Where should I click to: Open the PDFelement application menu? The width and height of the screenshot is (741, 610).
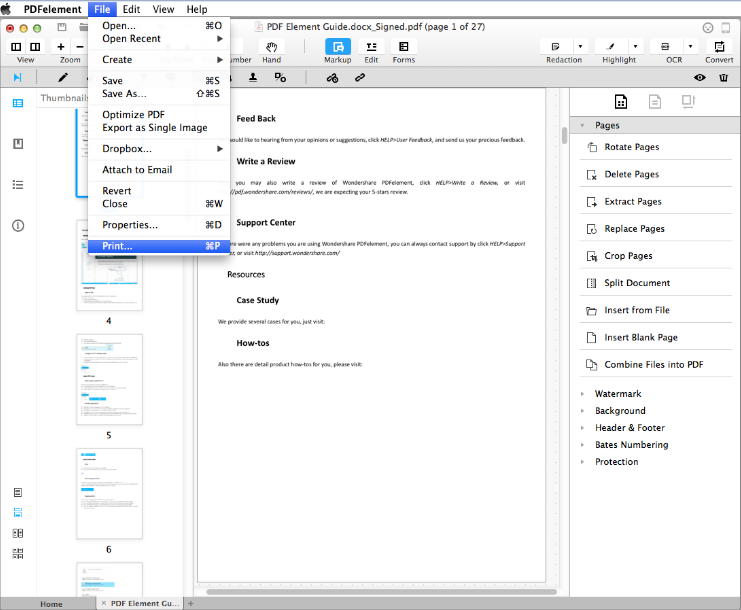(x=52, y=9)
